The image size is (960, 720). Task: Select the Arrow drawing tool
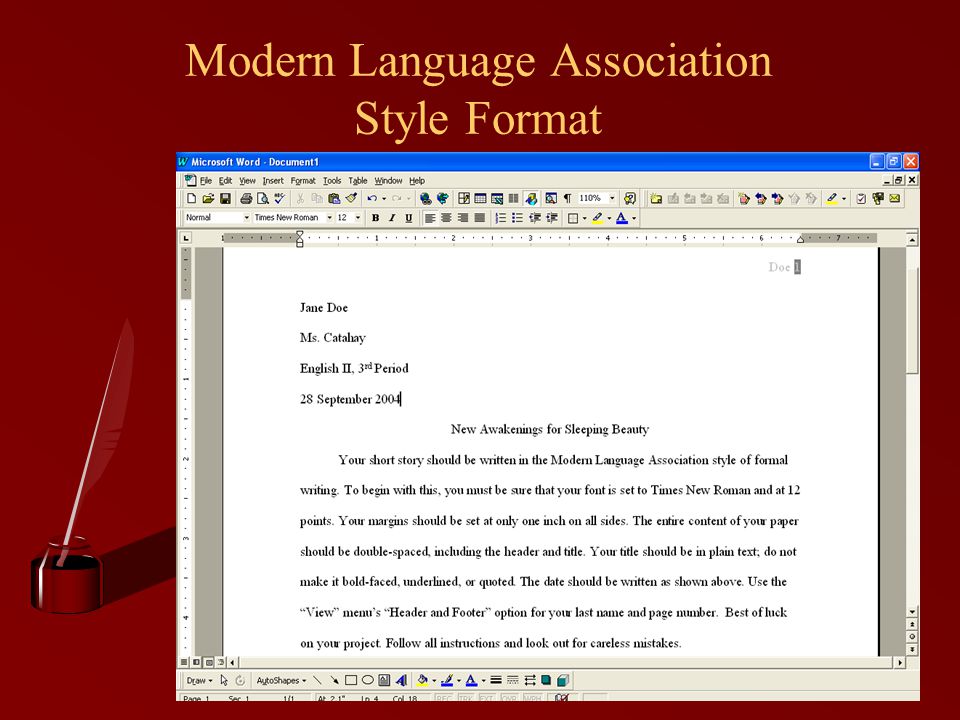pos(334,680)
